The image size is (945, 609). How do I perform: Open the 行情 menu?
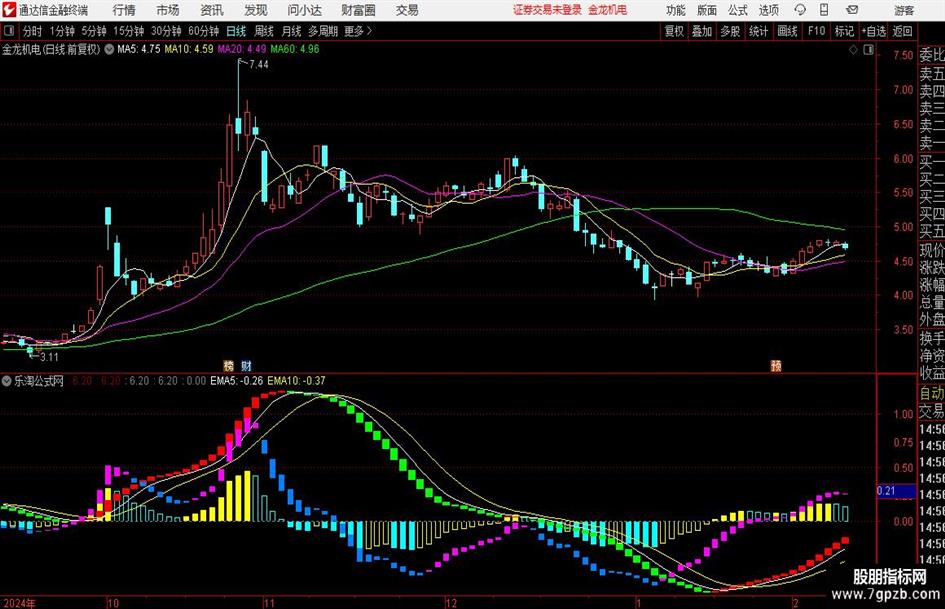pyautogui.click(x=124, y=10)
